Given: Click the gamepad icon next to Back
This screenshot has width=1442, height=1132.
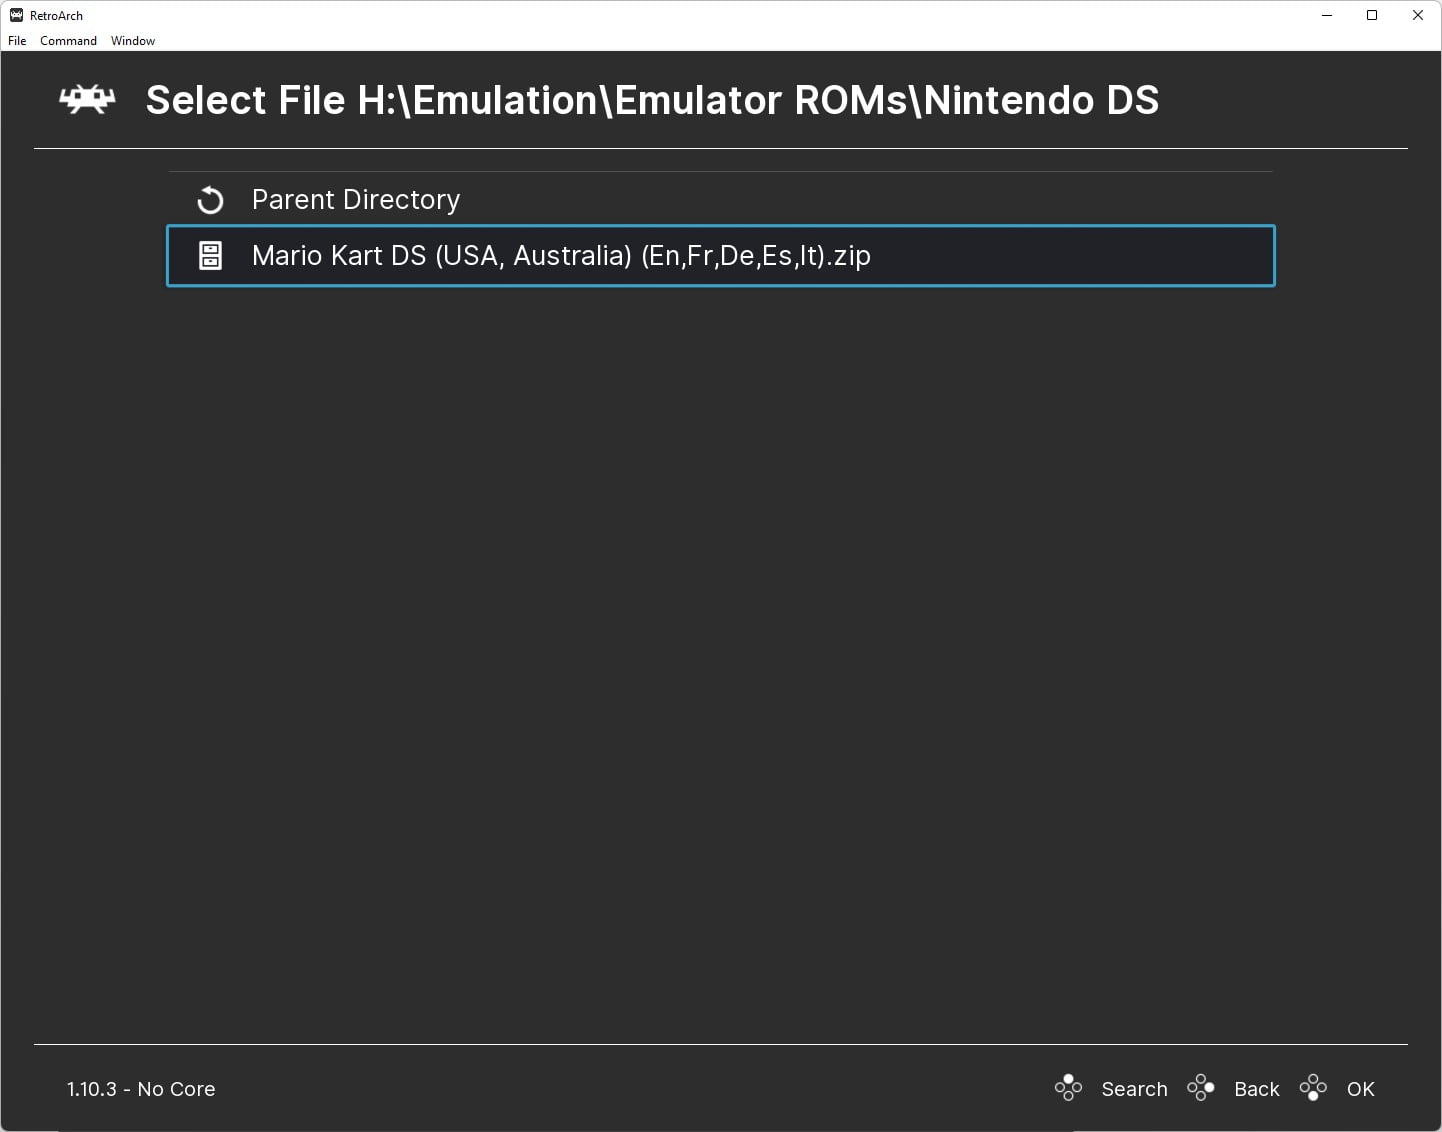Looking at the screenshot, I should 1201,1088.
